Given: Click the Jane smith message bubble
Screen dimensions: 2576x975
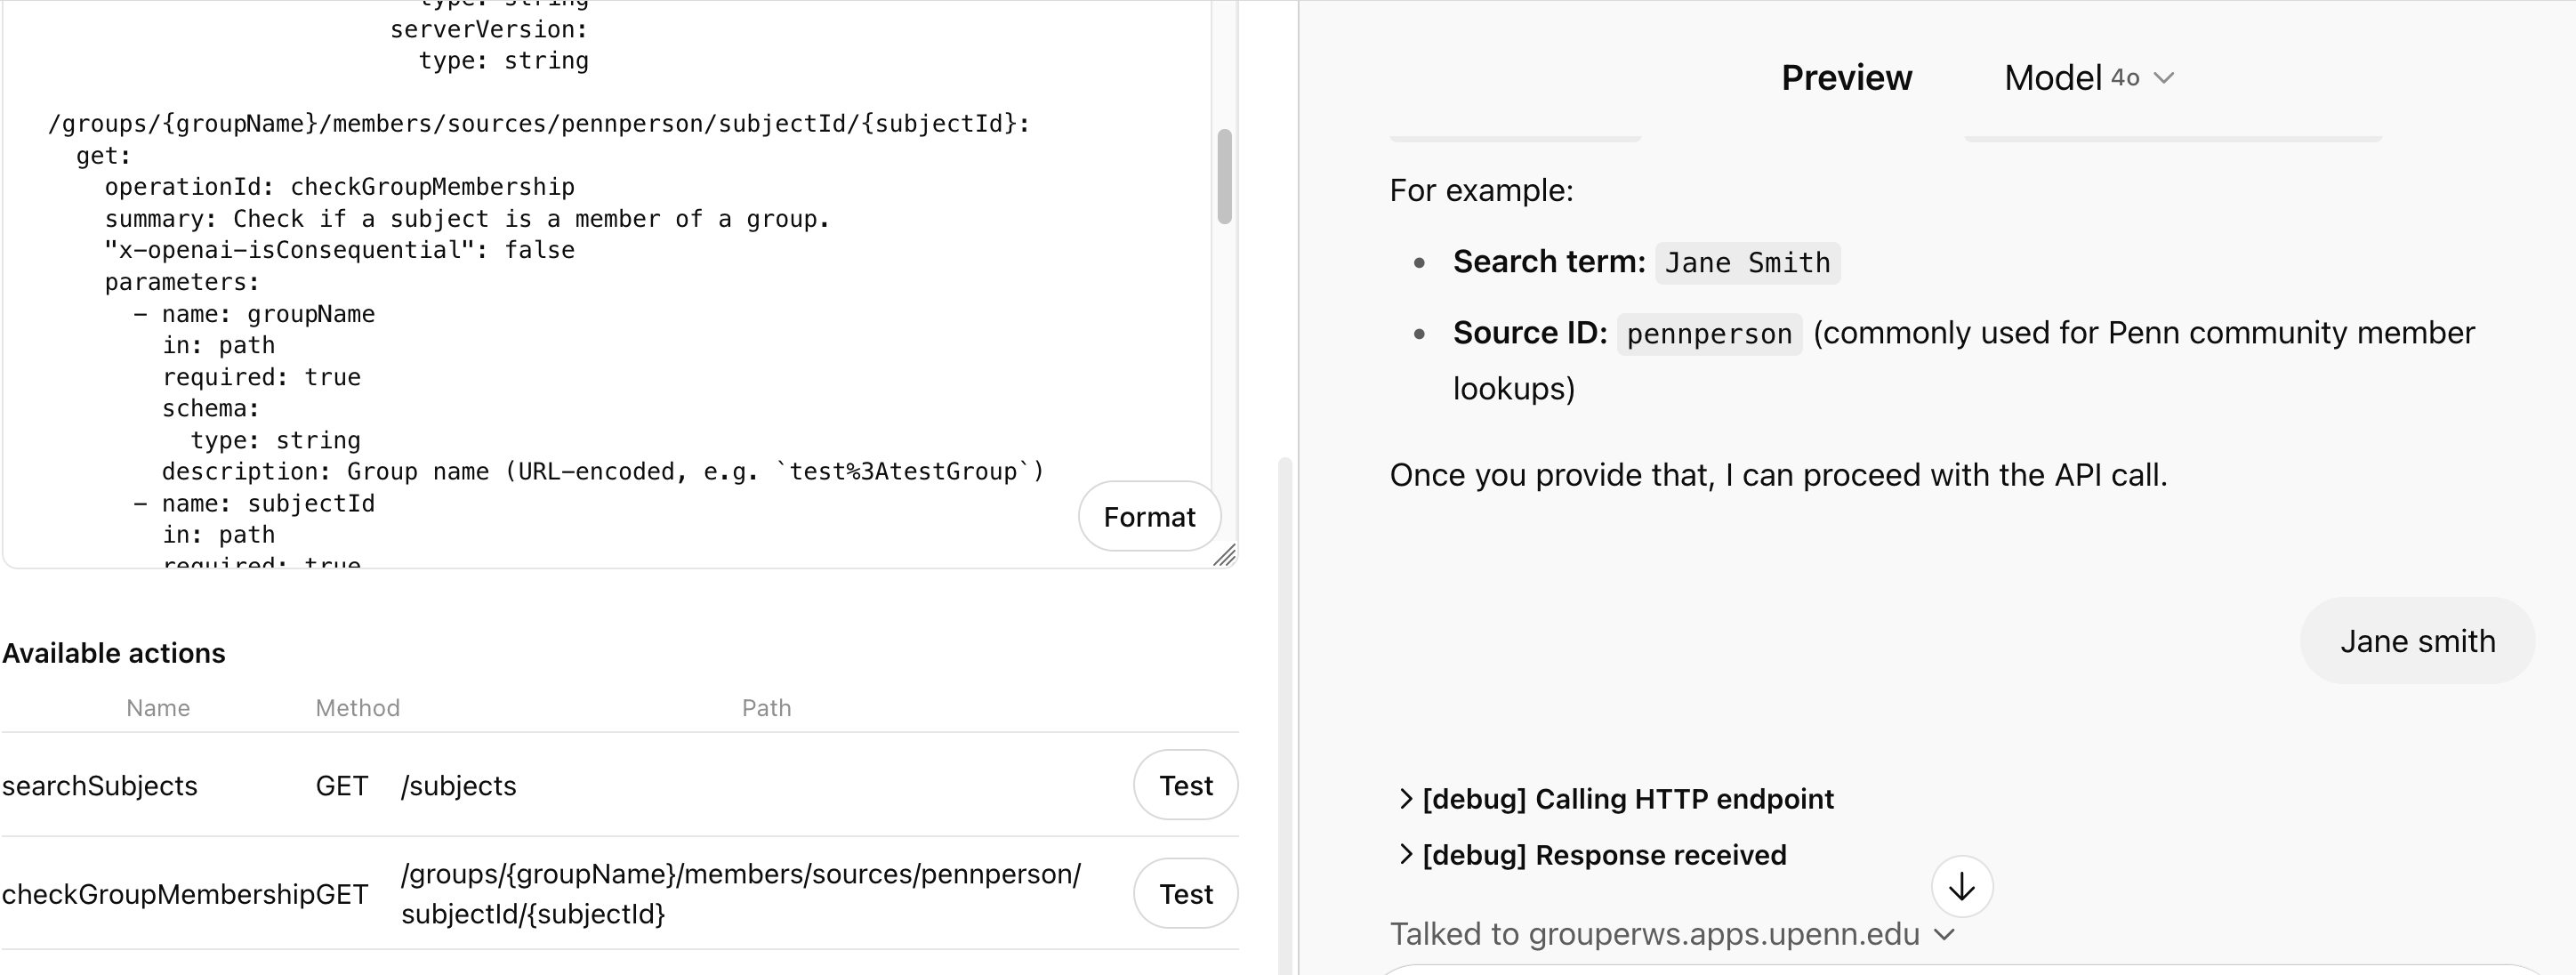Looking at the screenshot, I should pyautogui.click(x=2417, y=641).
